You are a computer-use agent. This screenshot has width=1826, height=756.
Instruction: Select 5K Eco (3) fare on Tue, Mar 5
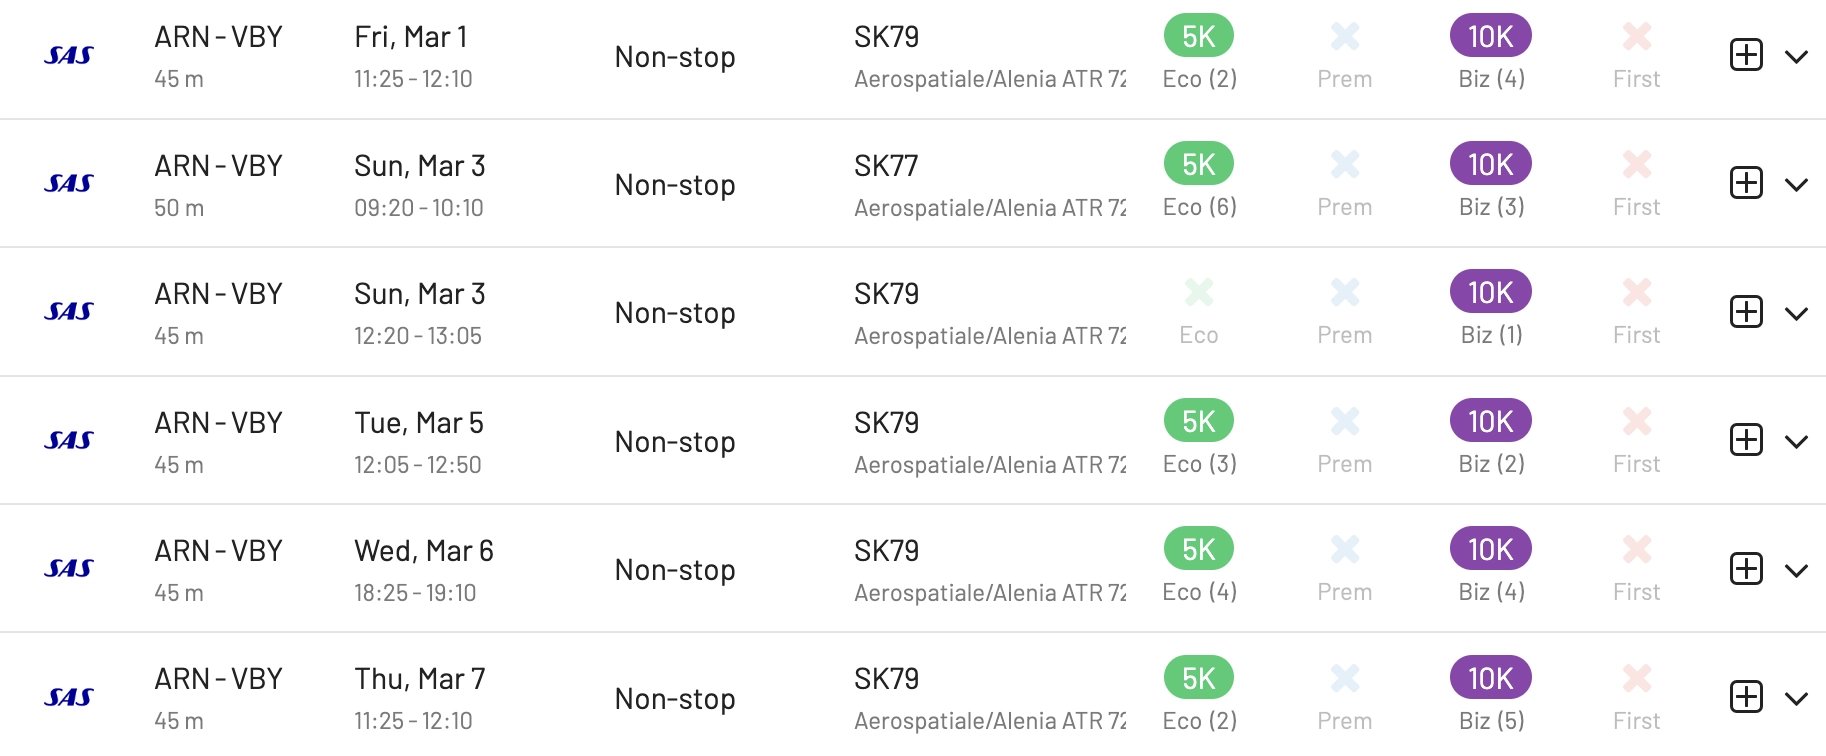click(1199, 421)
